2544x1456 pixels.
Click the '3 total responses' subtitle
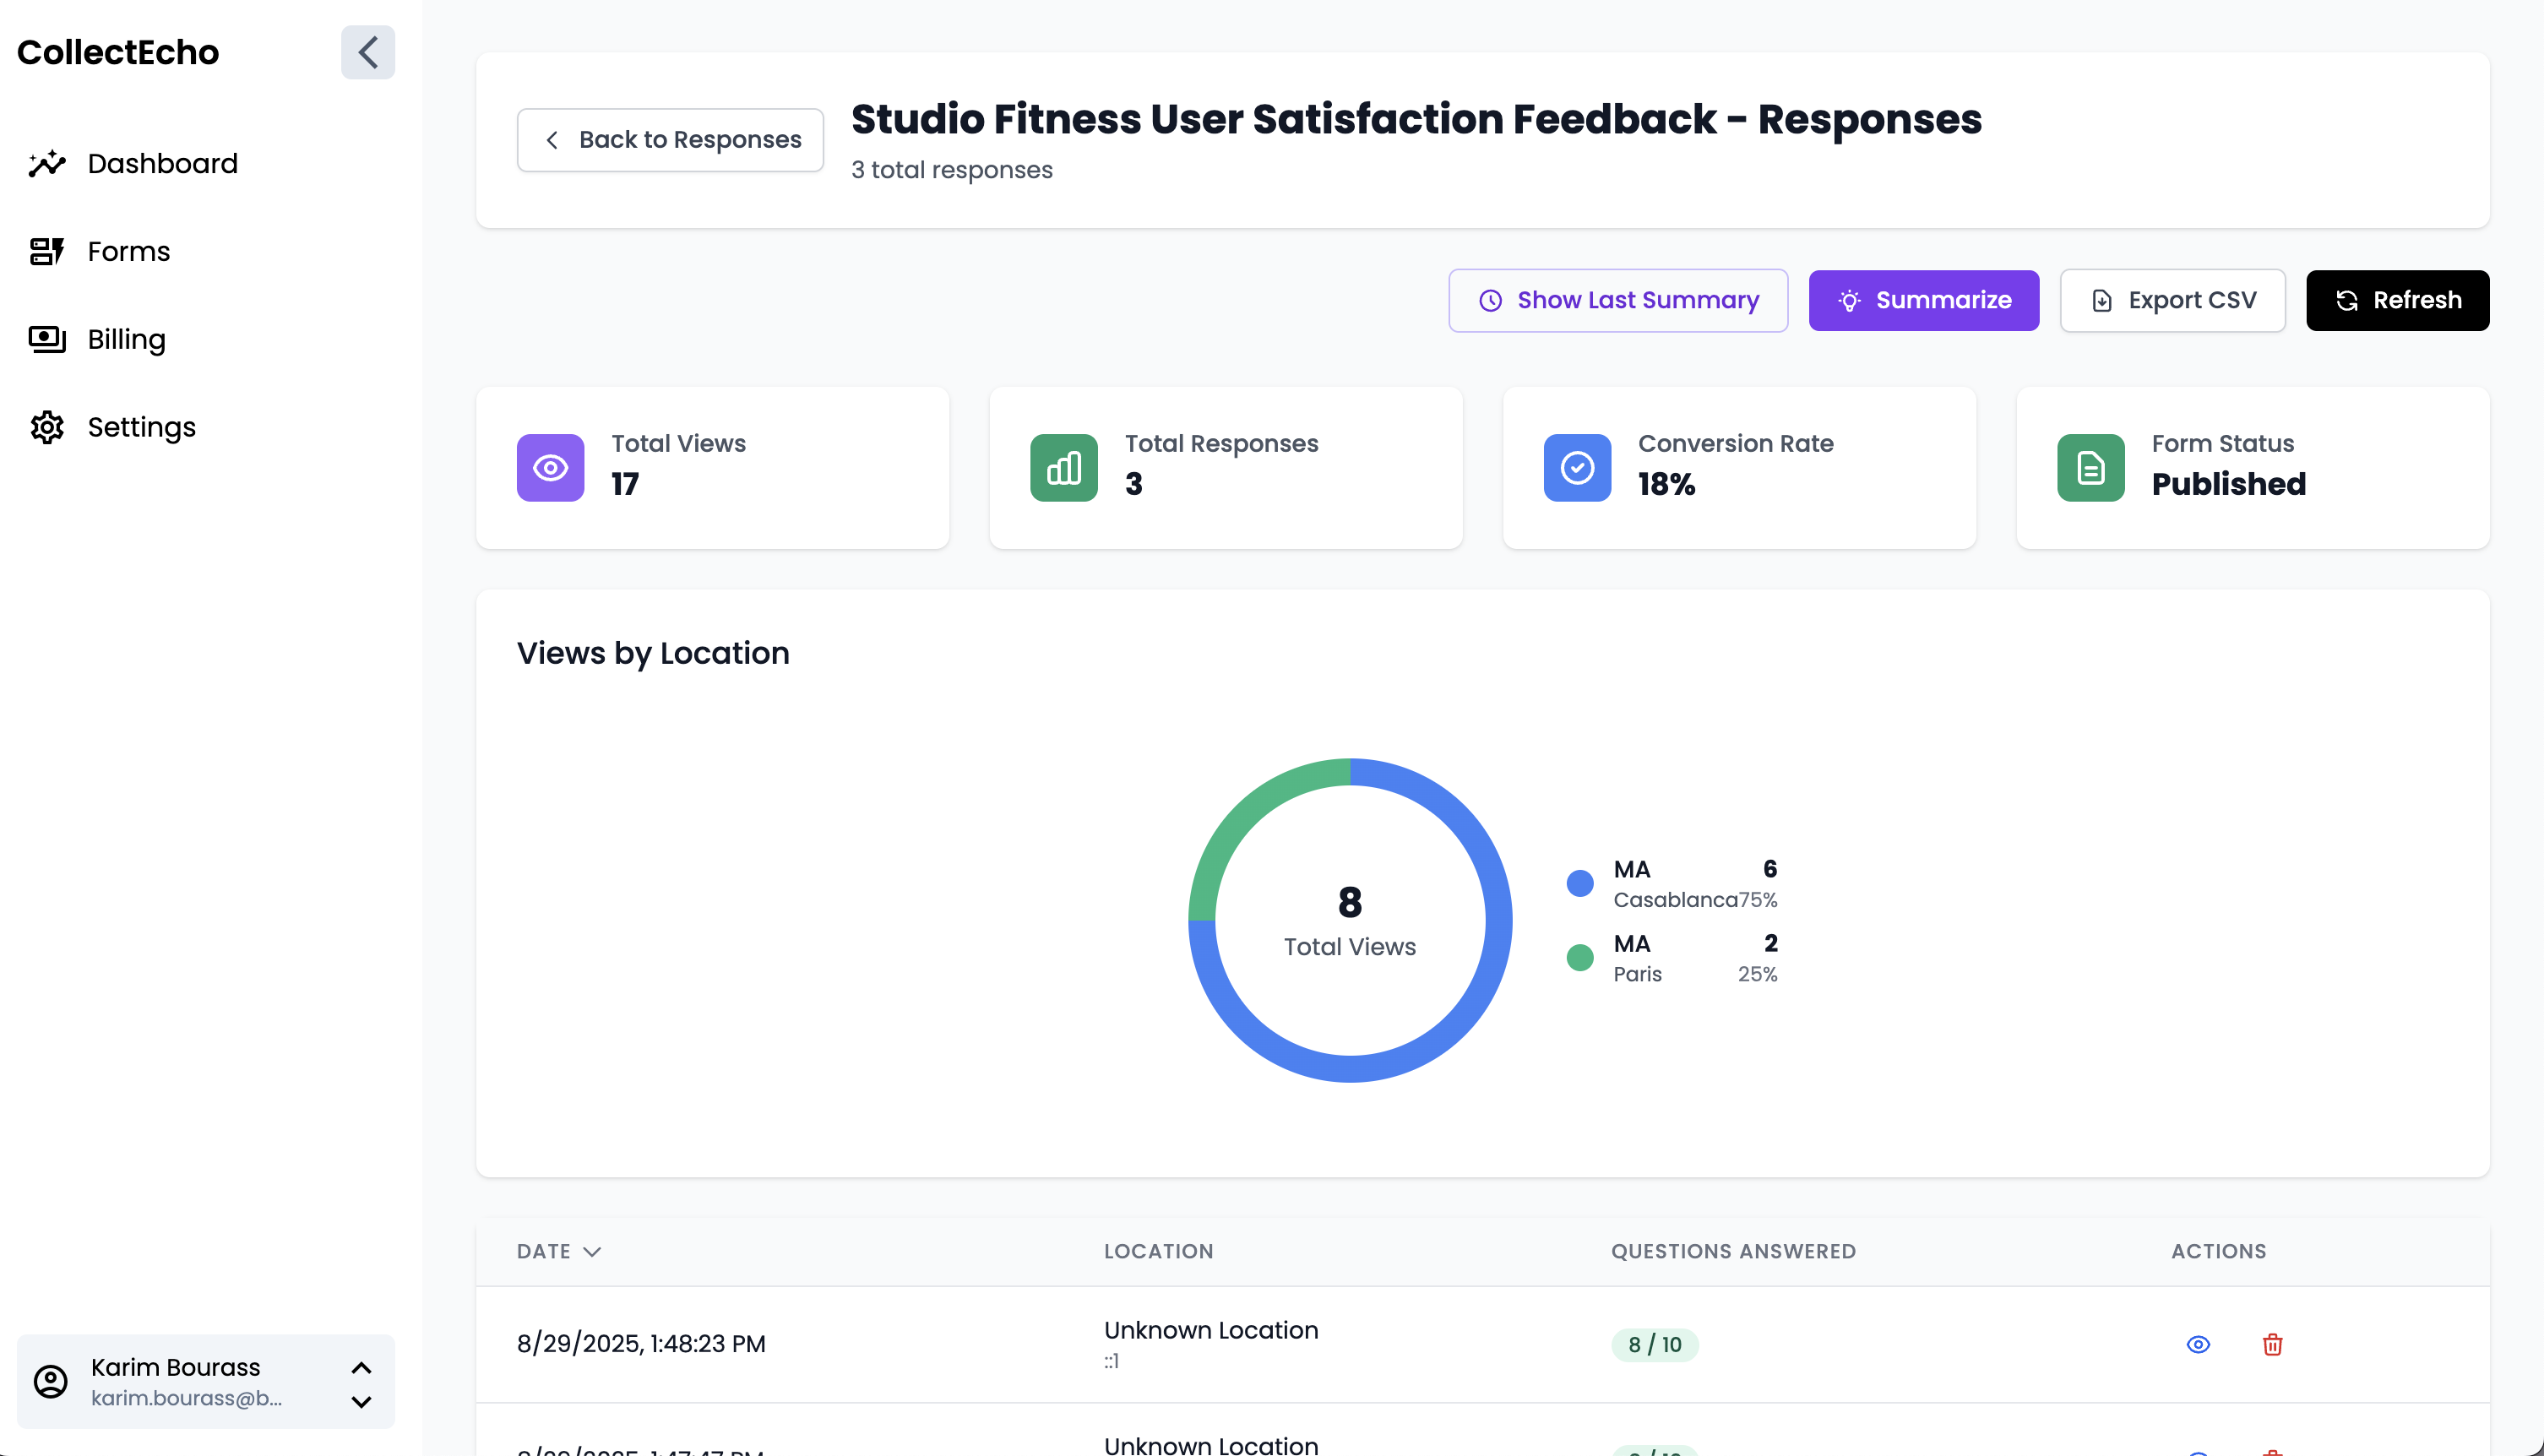click(x=952, y=170)
